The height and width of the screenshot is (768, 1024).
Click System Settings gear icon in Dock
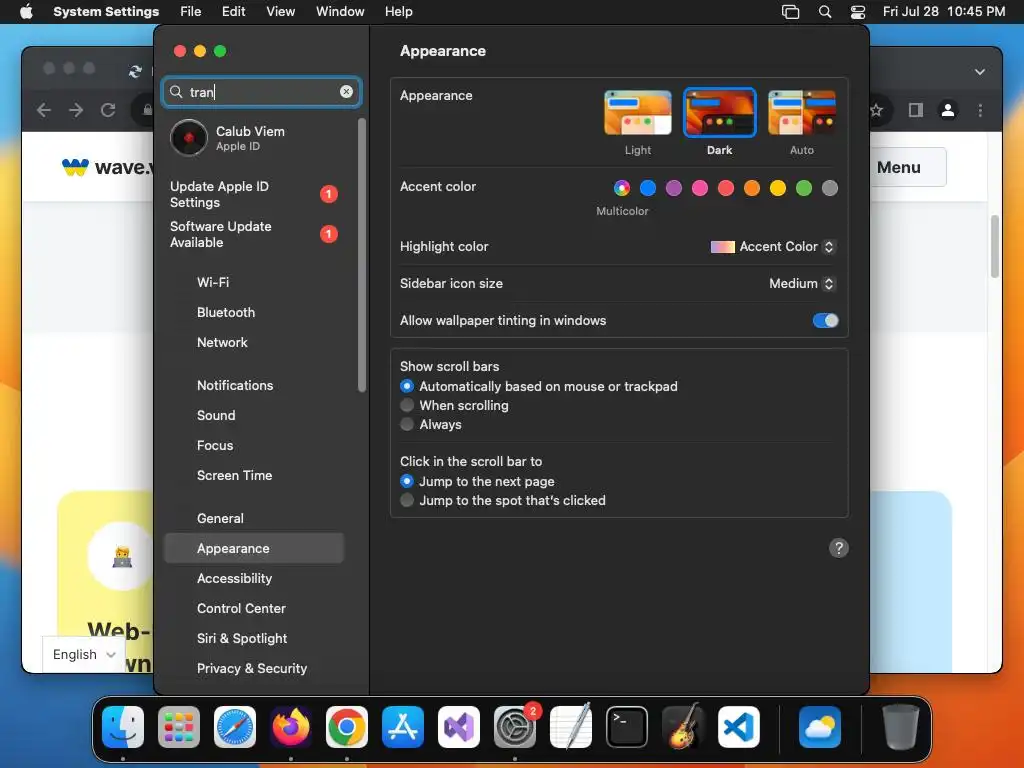515,727
